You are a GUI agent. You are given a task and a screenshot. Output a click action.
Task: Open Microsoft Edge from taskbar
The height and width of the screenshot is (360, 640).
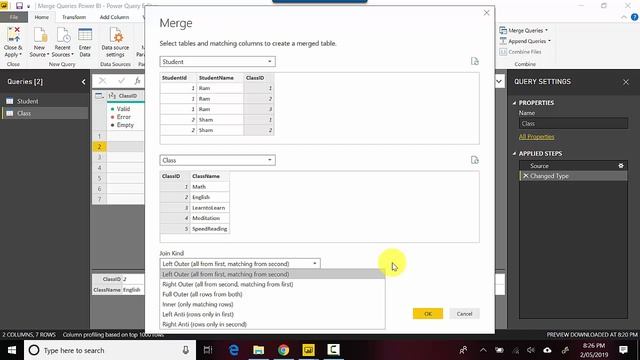234,350
